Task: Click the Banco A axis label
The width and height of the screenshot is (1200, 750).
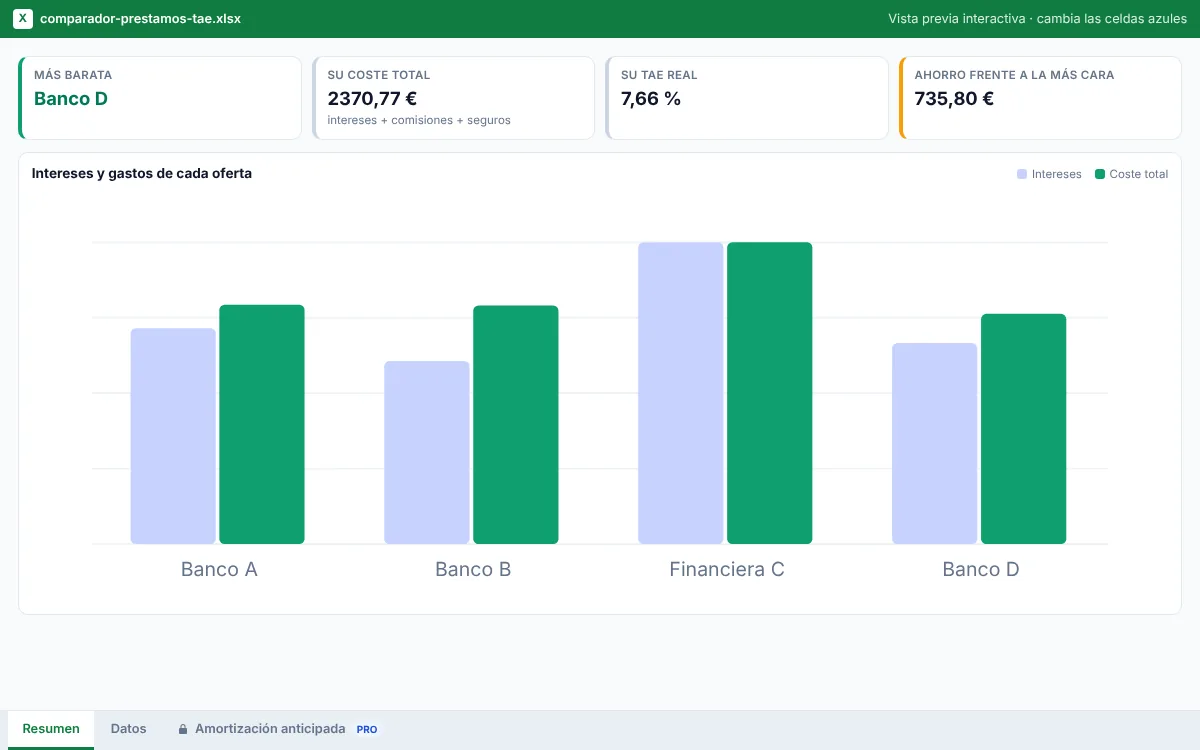Action: click(x=219, y=570)
